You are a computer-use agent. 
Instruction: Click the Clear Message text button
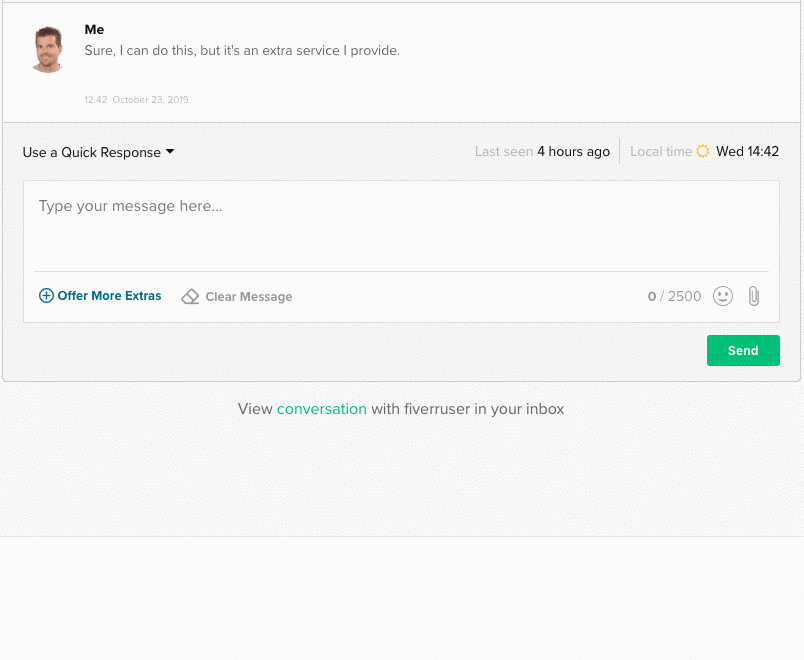[x=248, y=297]
